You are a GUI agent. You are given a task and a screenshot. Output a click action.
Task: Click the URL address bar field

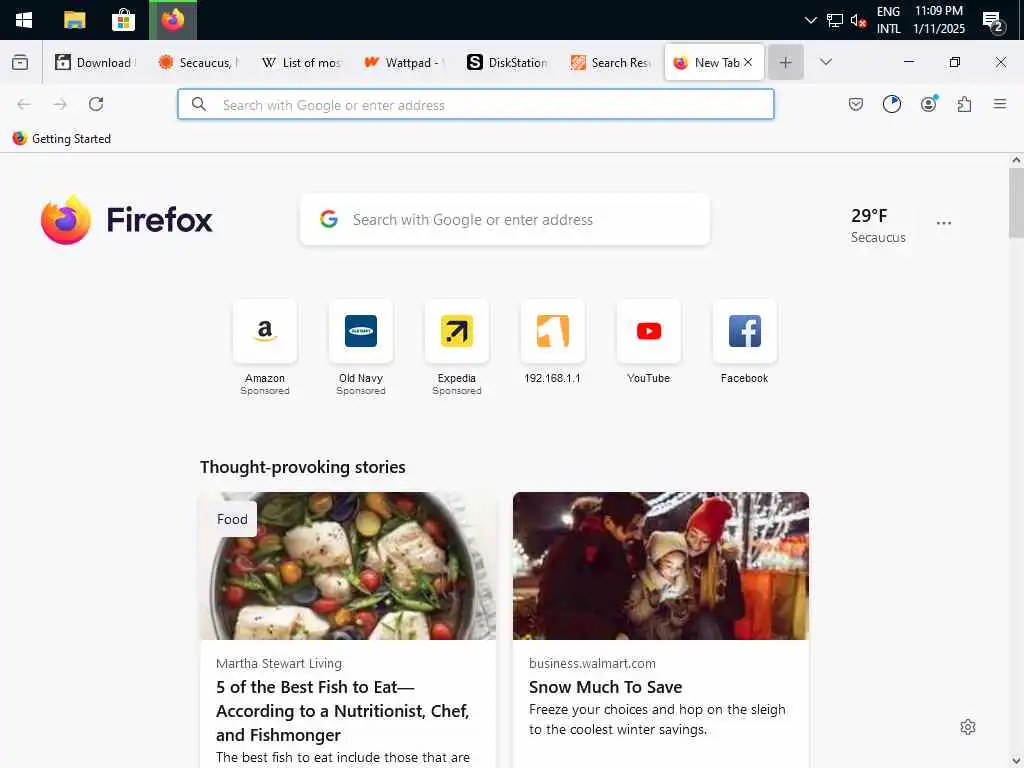(475, 104)
